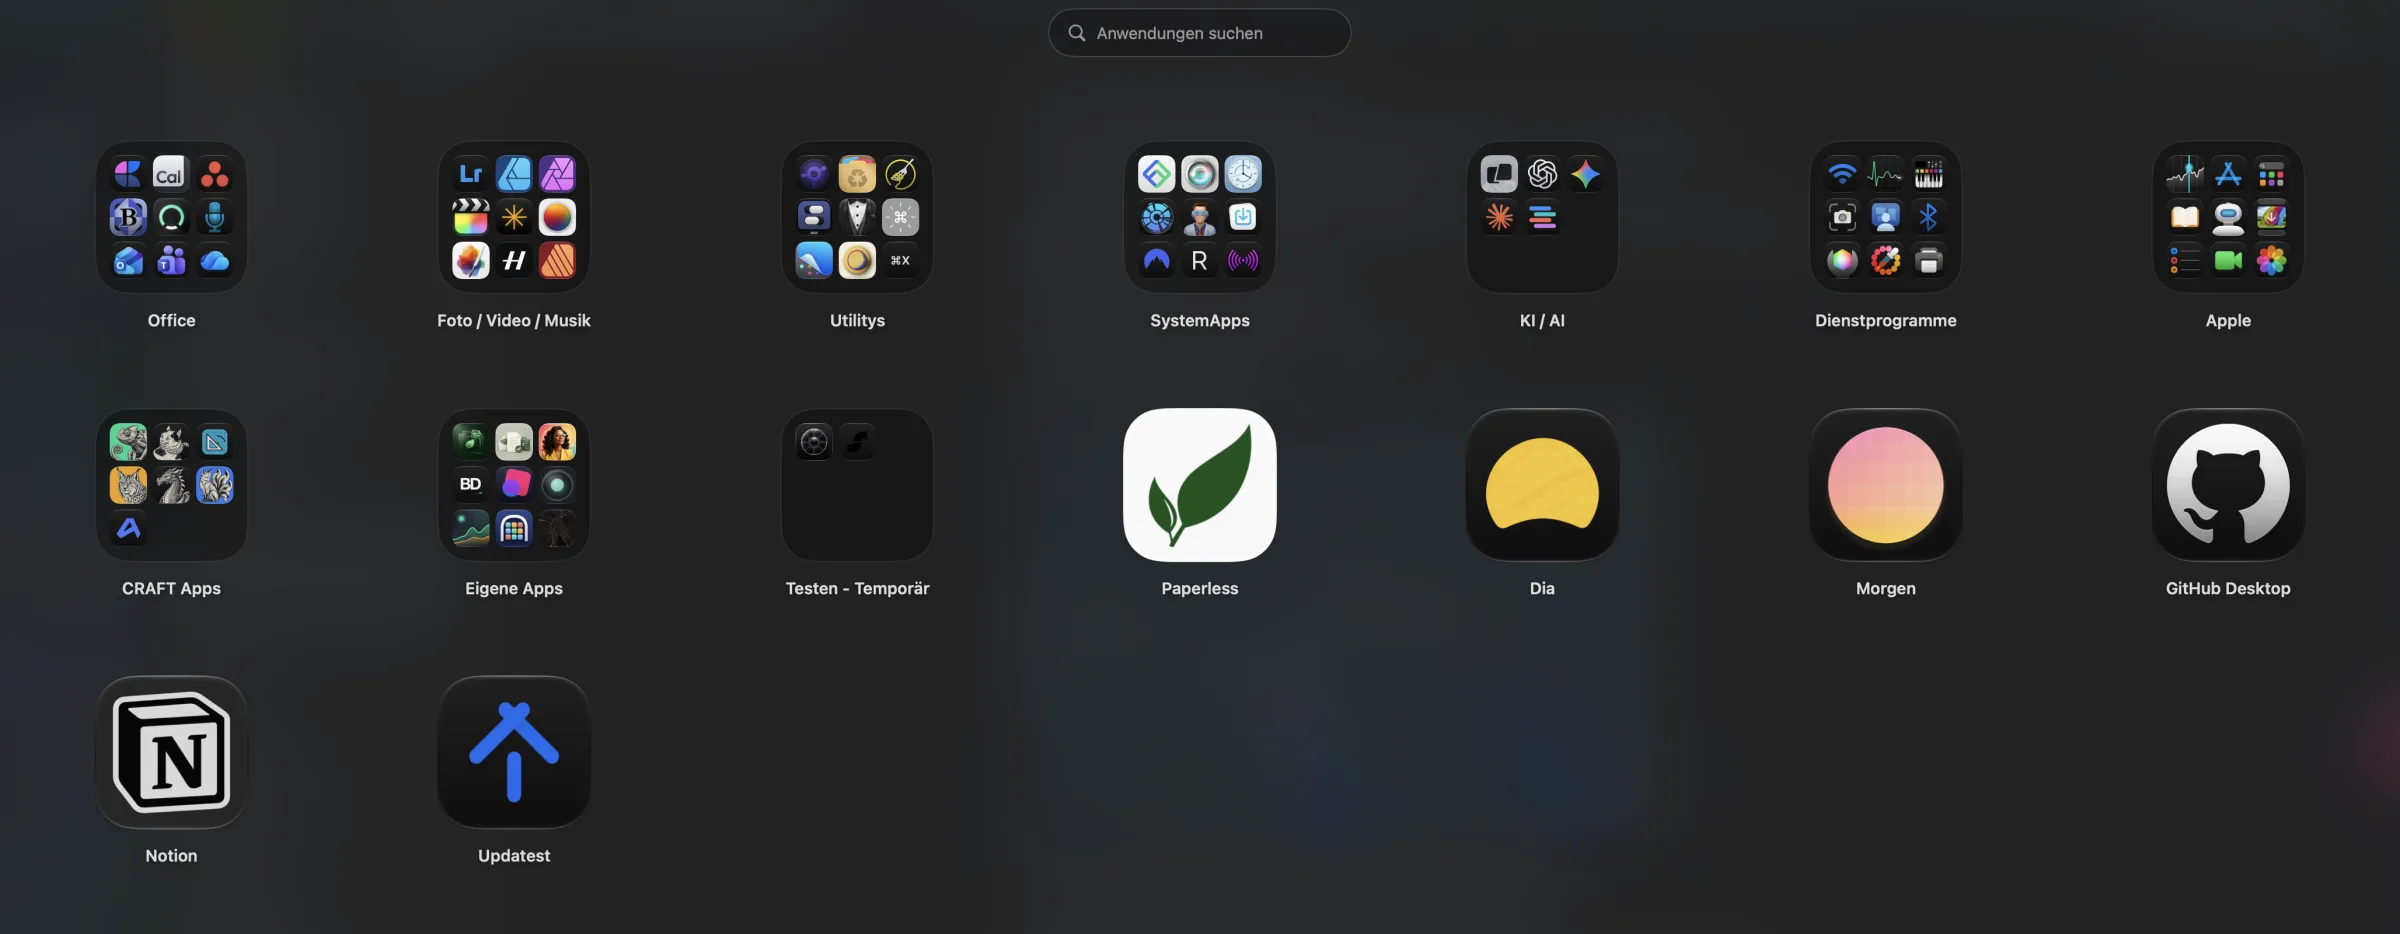
Task: Click the printer mini icon in Dienstprogramme
Action: [1929, 260]
